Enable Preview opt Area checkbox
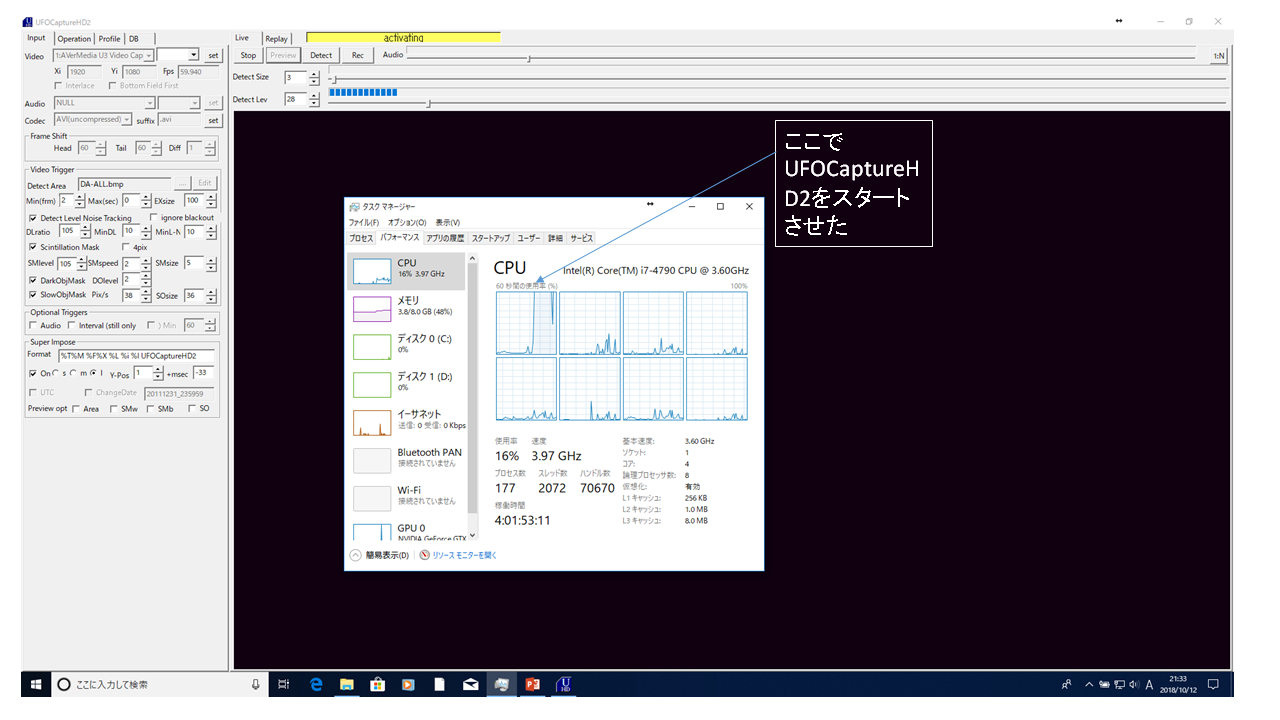The image size is (1280, 720). (x=76, y=408)
